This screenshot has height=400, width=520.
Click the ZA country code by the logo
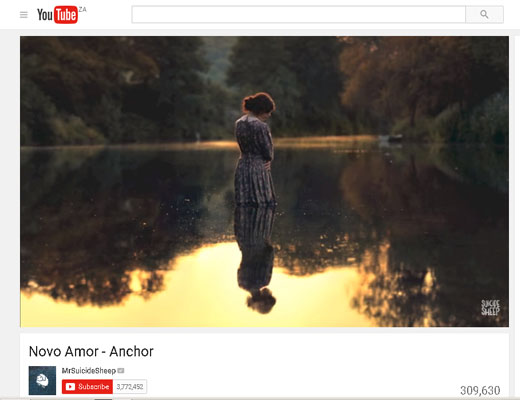point(82,9)
